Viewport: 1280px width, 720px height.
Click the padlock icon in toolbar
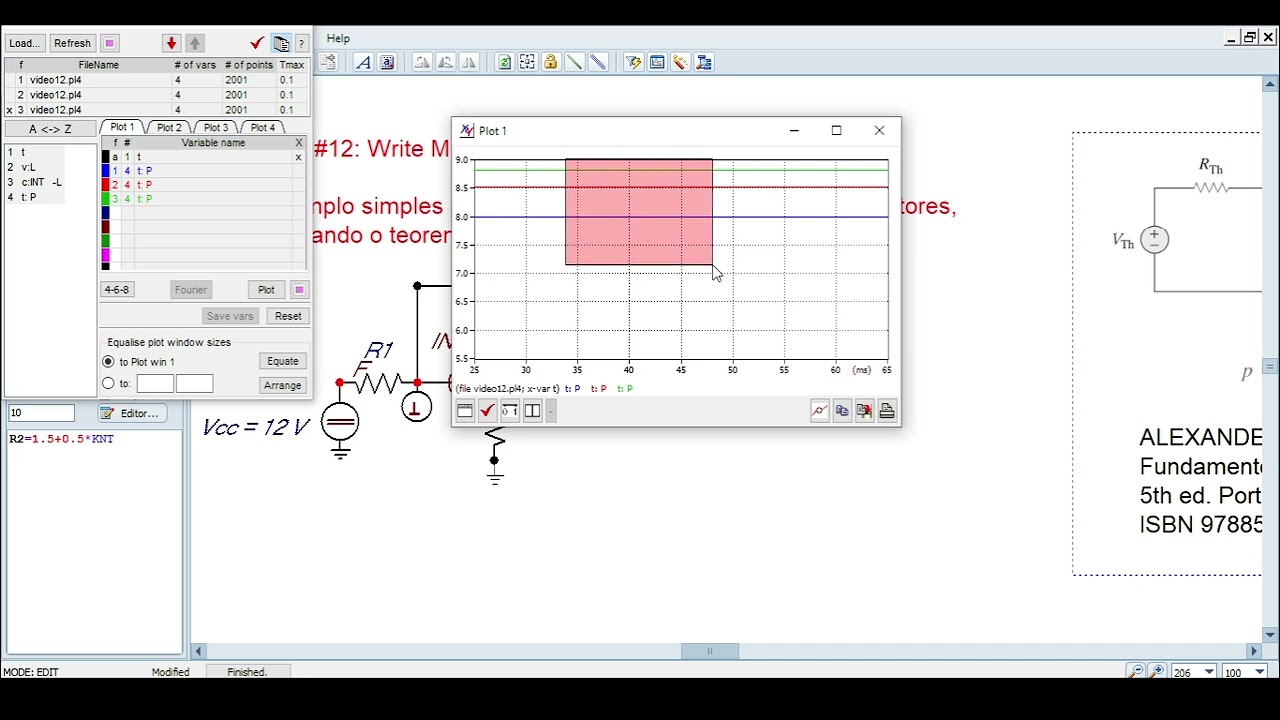click(x=551, y=62)
